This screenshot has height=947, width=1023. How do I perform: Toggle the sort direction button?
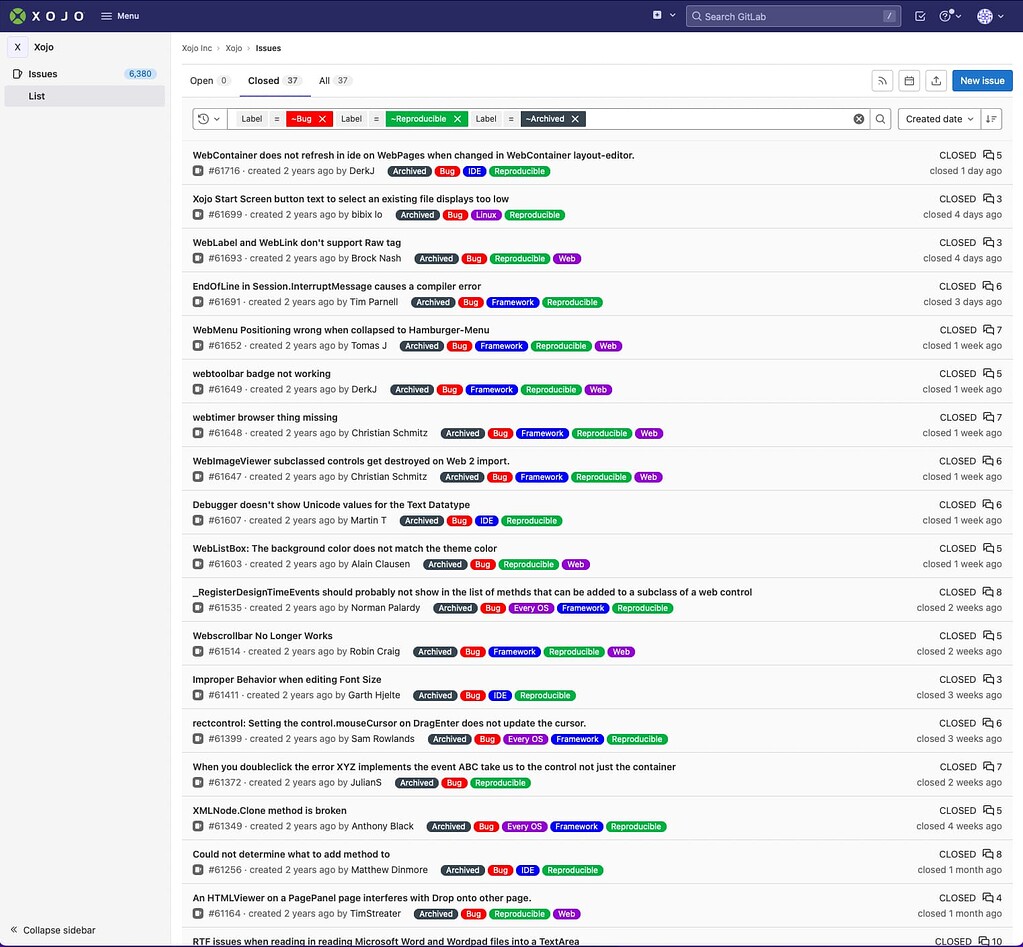(991, 119)
